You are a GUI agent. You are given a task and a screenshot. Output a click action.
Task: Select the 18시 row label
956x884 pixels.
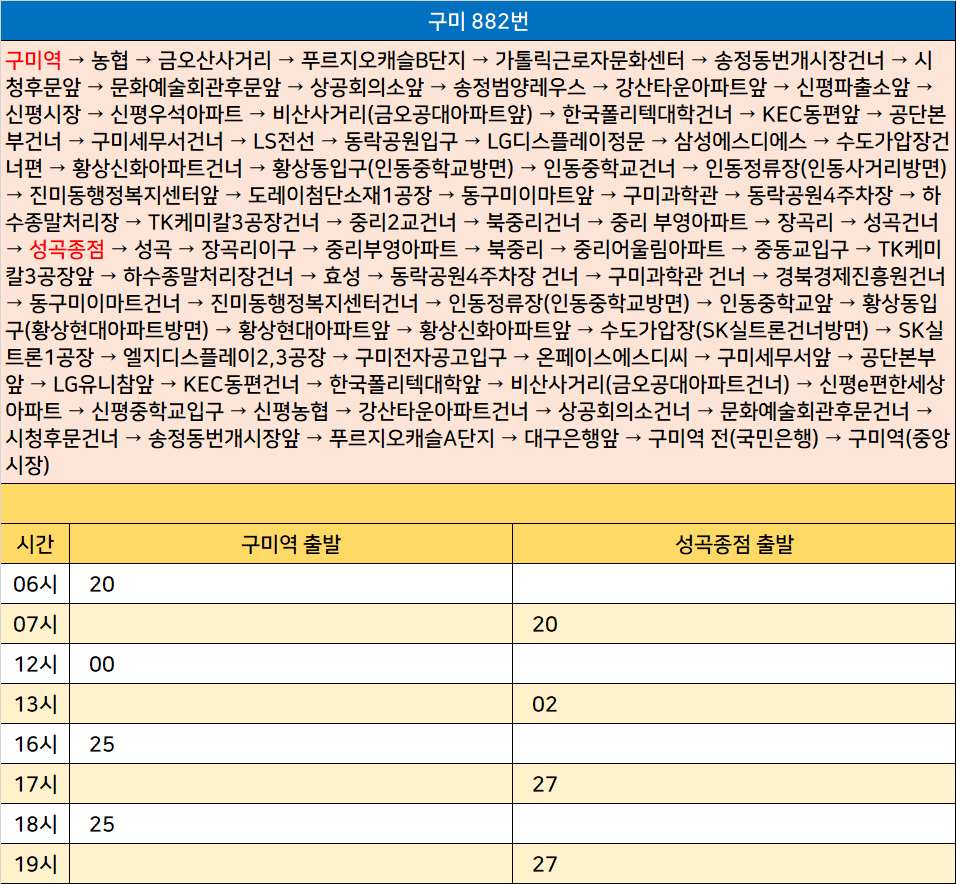click(35, 824)
